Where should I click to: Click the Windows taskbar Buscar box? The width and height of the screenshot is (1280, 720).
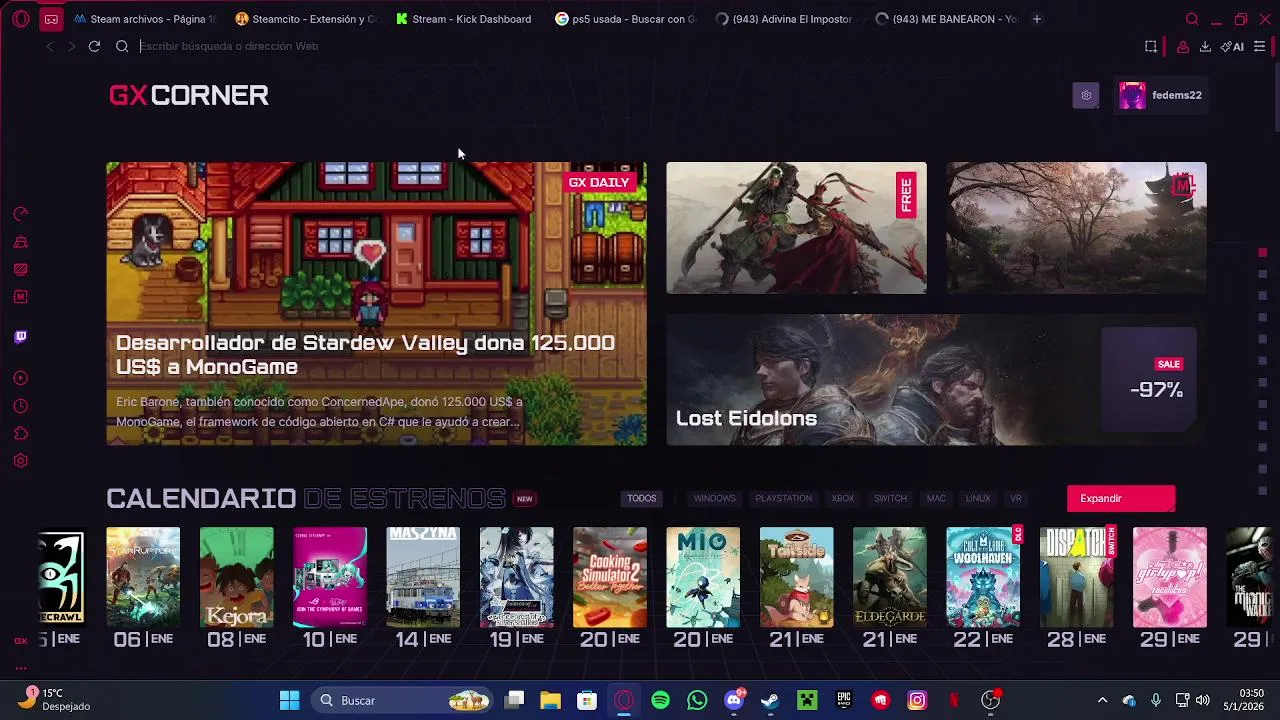402,700
